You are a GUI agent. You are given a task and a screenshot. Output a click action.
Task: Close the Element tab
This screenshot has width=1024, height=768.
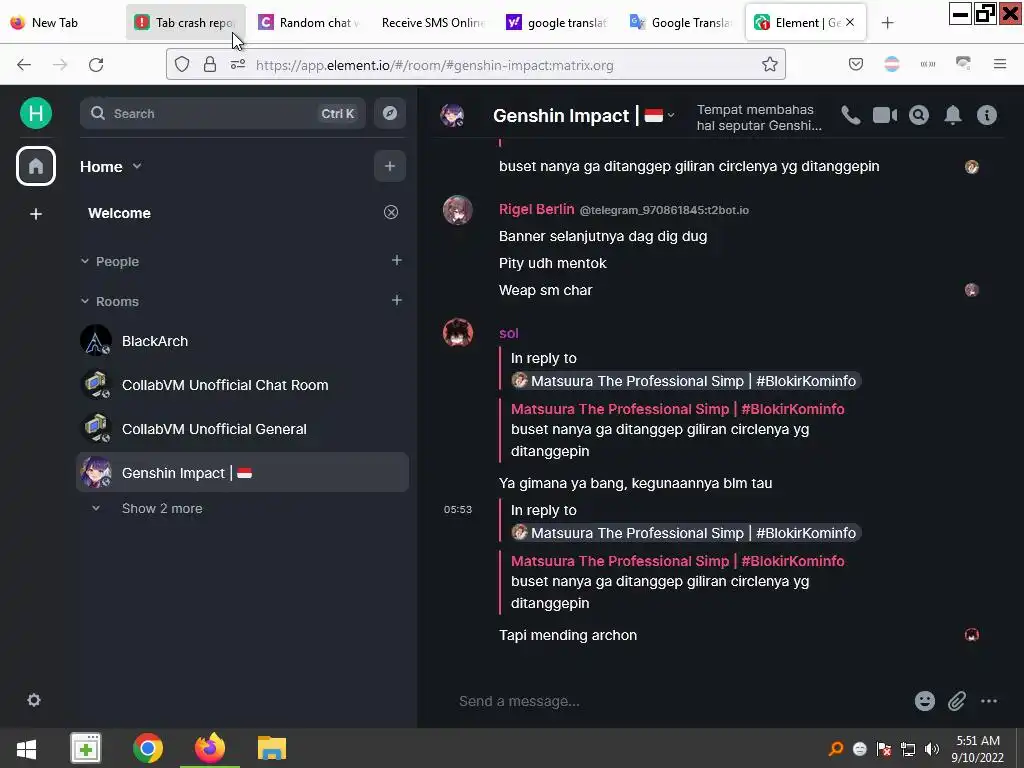click(850, 22)
